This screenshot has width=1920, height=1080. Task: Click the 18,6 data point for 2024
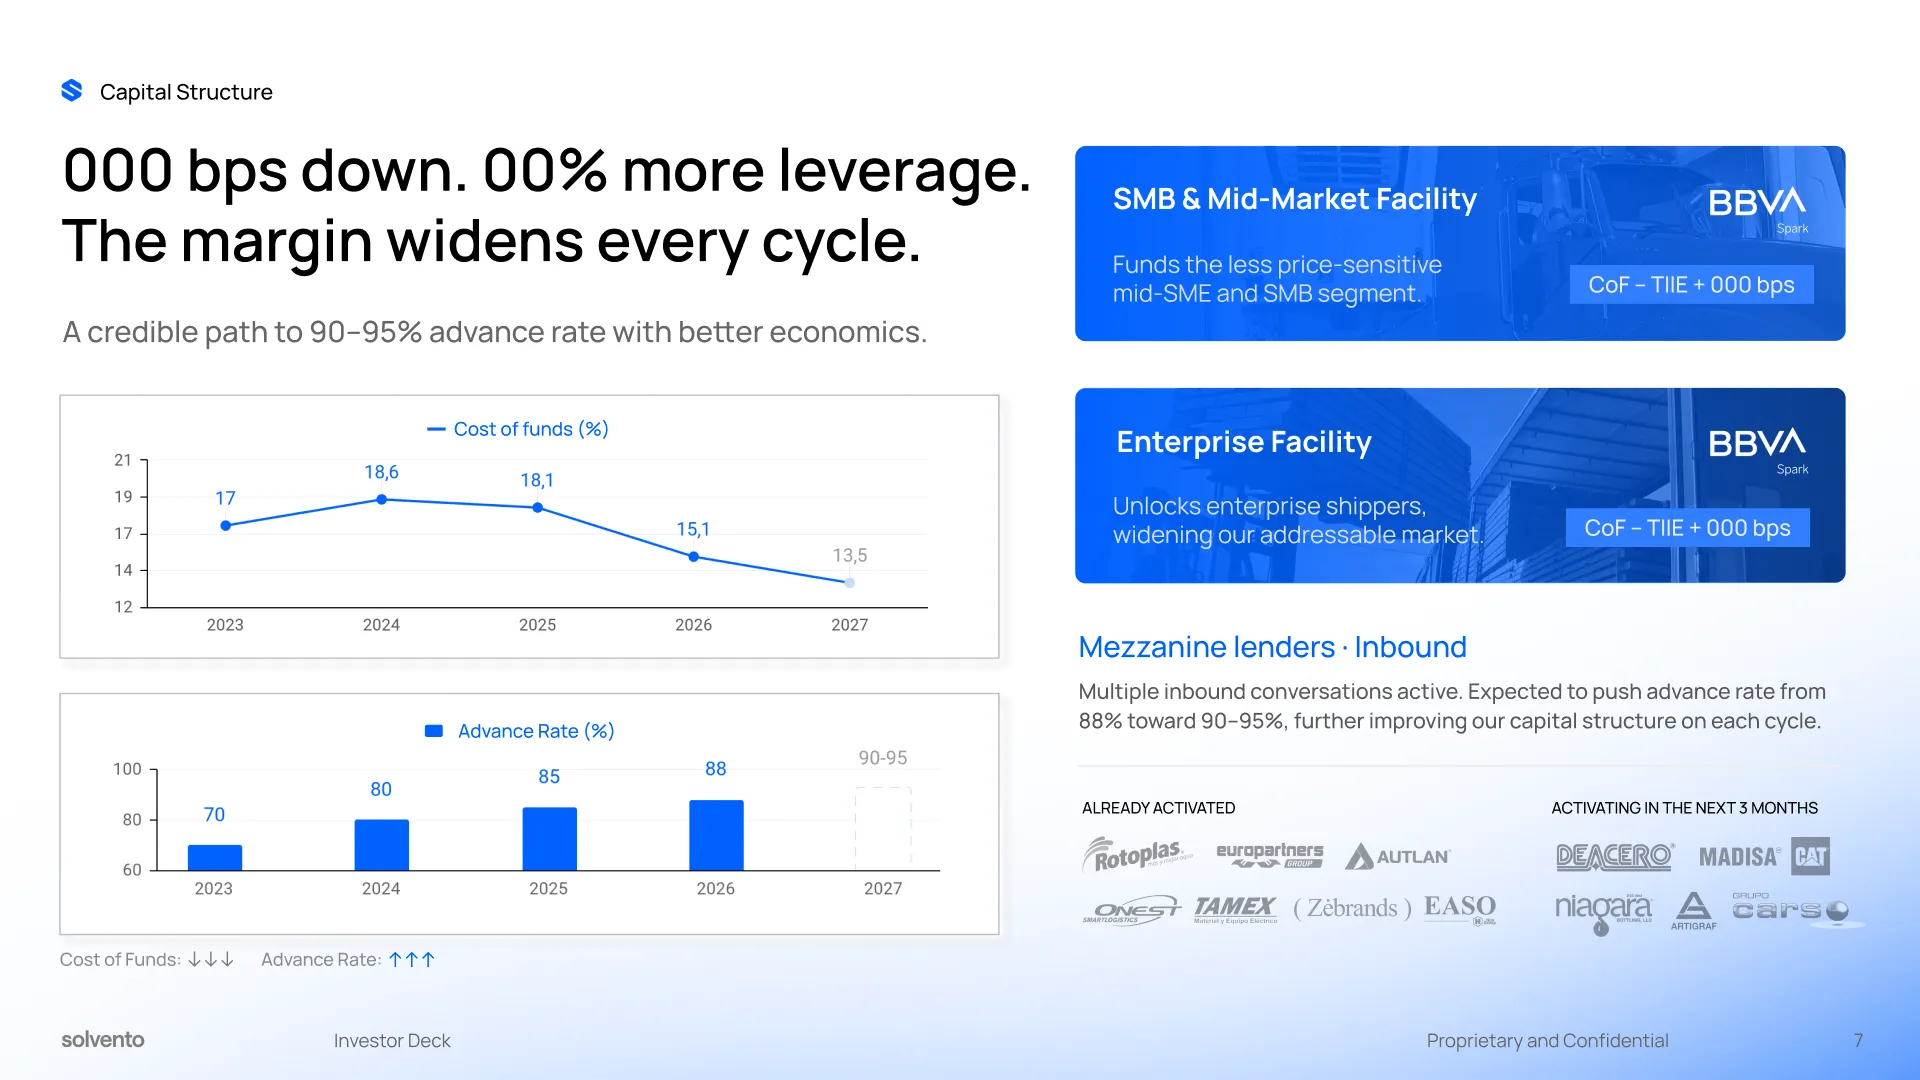click(381, 499)
